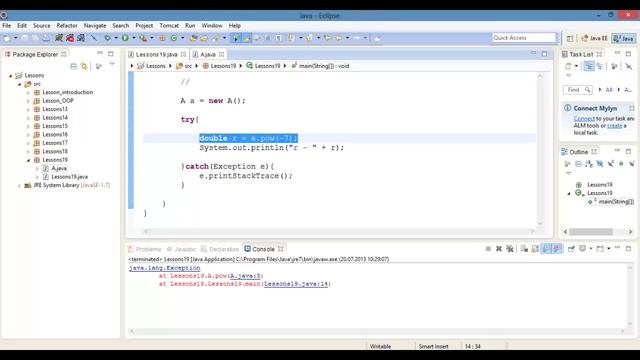Click the New file toolbar icon
The image size is (640, 360).
(7, 38)
